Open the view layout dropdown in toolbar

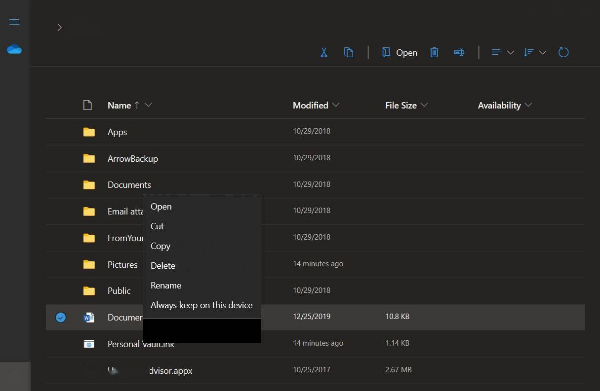pyautogui.click(x=502, y=52)
